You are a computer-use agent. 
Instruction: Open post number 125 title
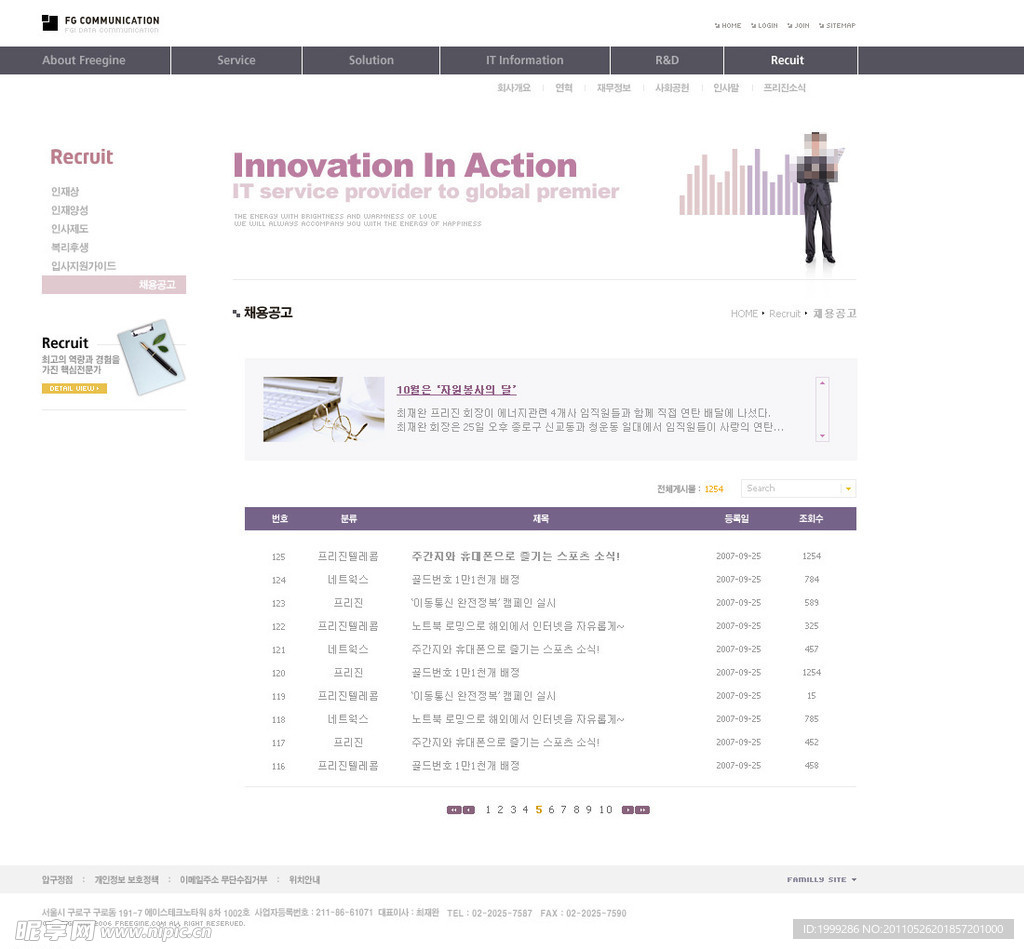coord(515,556)
